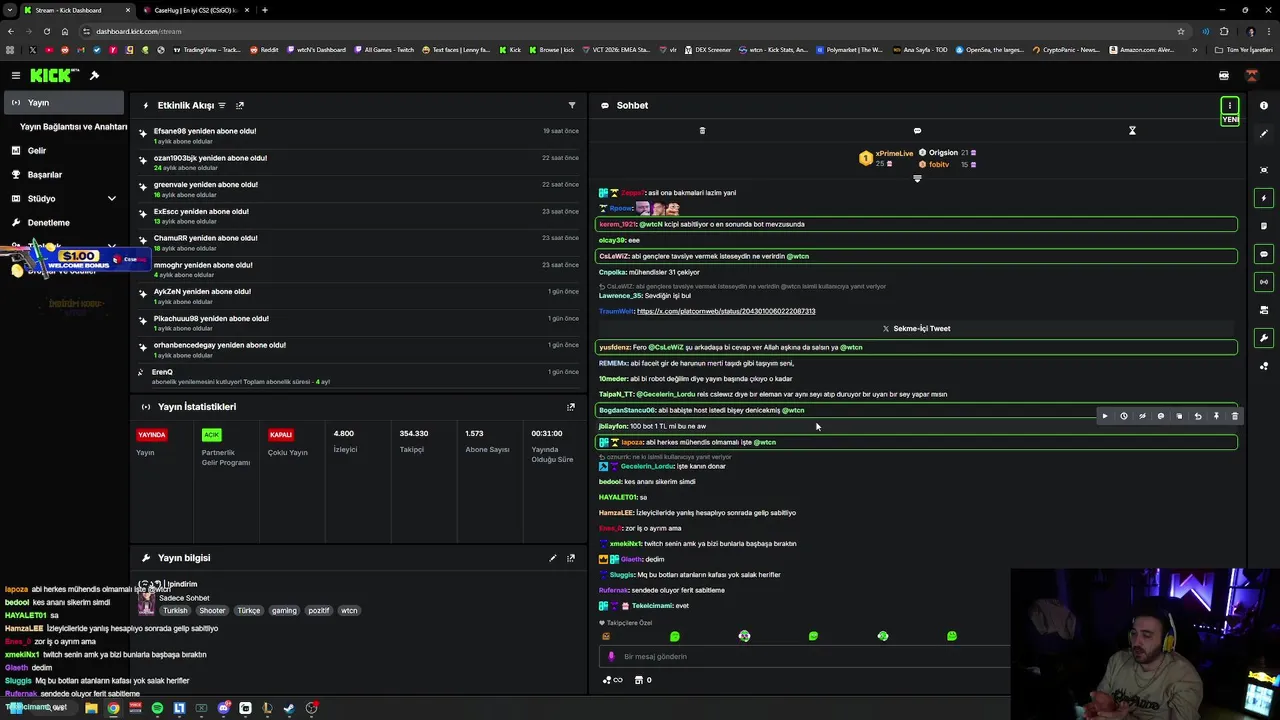Toggle the broadcast signal icon in right sidebar
The image size is (1280, 720).
(x=1264, y=282)
